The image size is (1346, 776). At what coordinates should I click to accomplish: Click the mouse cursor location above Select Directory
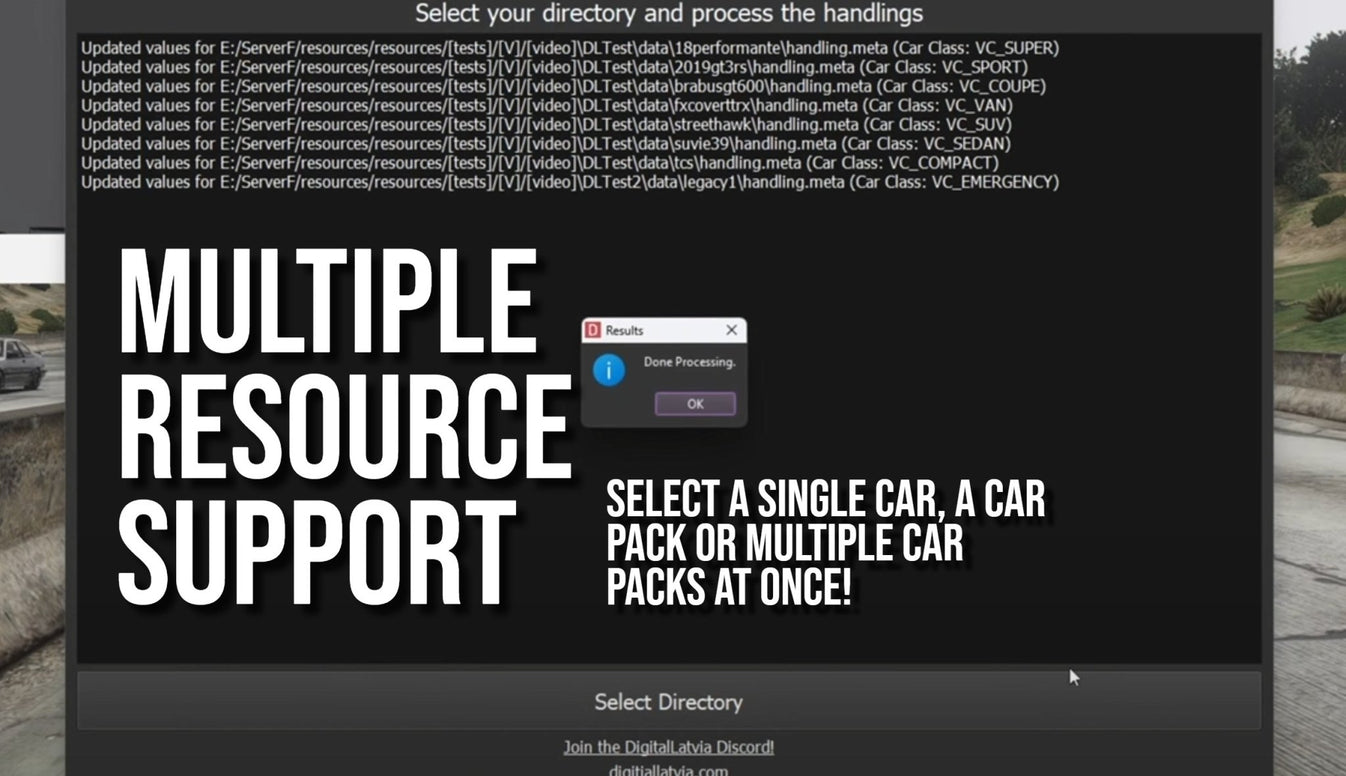click(x=1073, y=677)
